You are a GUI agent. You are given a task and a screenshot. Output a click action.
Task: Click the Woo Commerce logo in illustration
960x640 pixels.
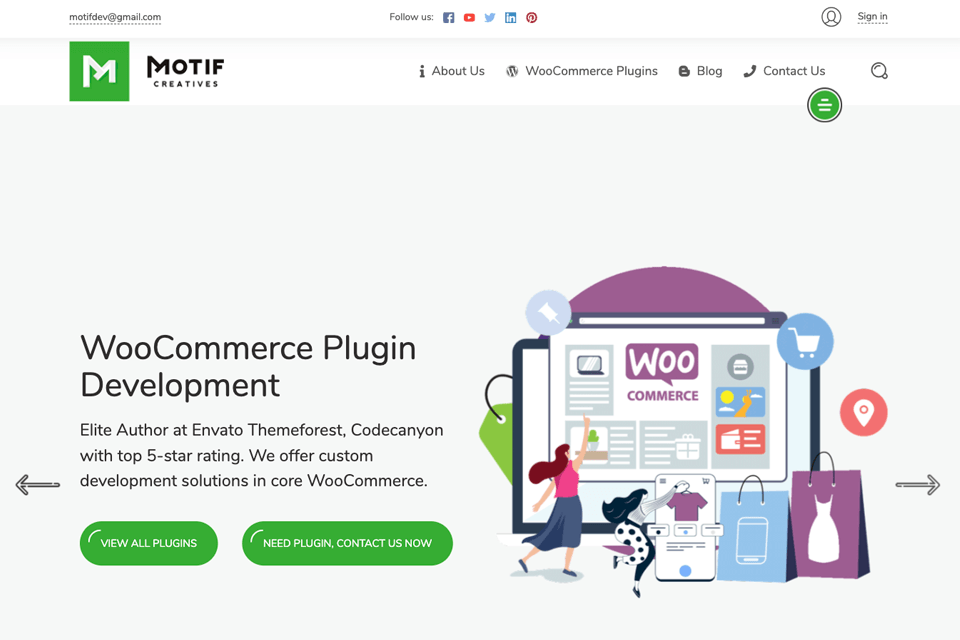662,373
